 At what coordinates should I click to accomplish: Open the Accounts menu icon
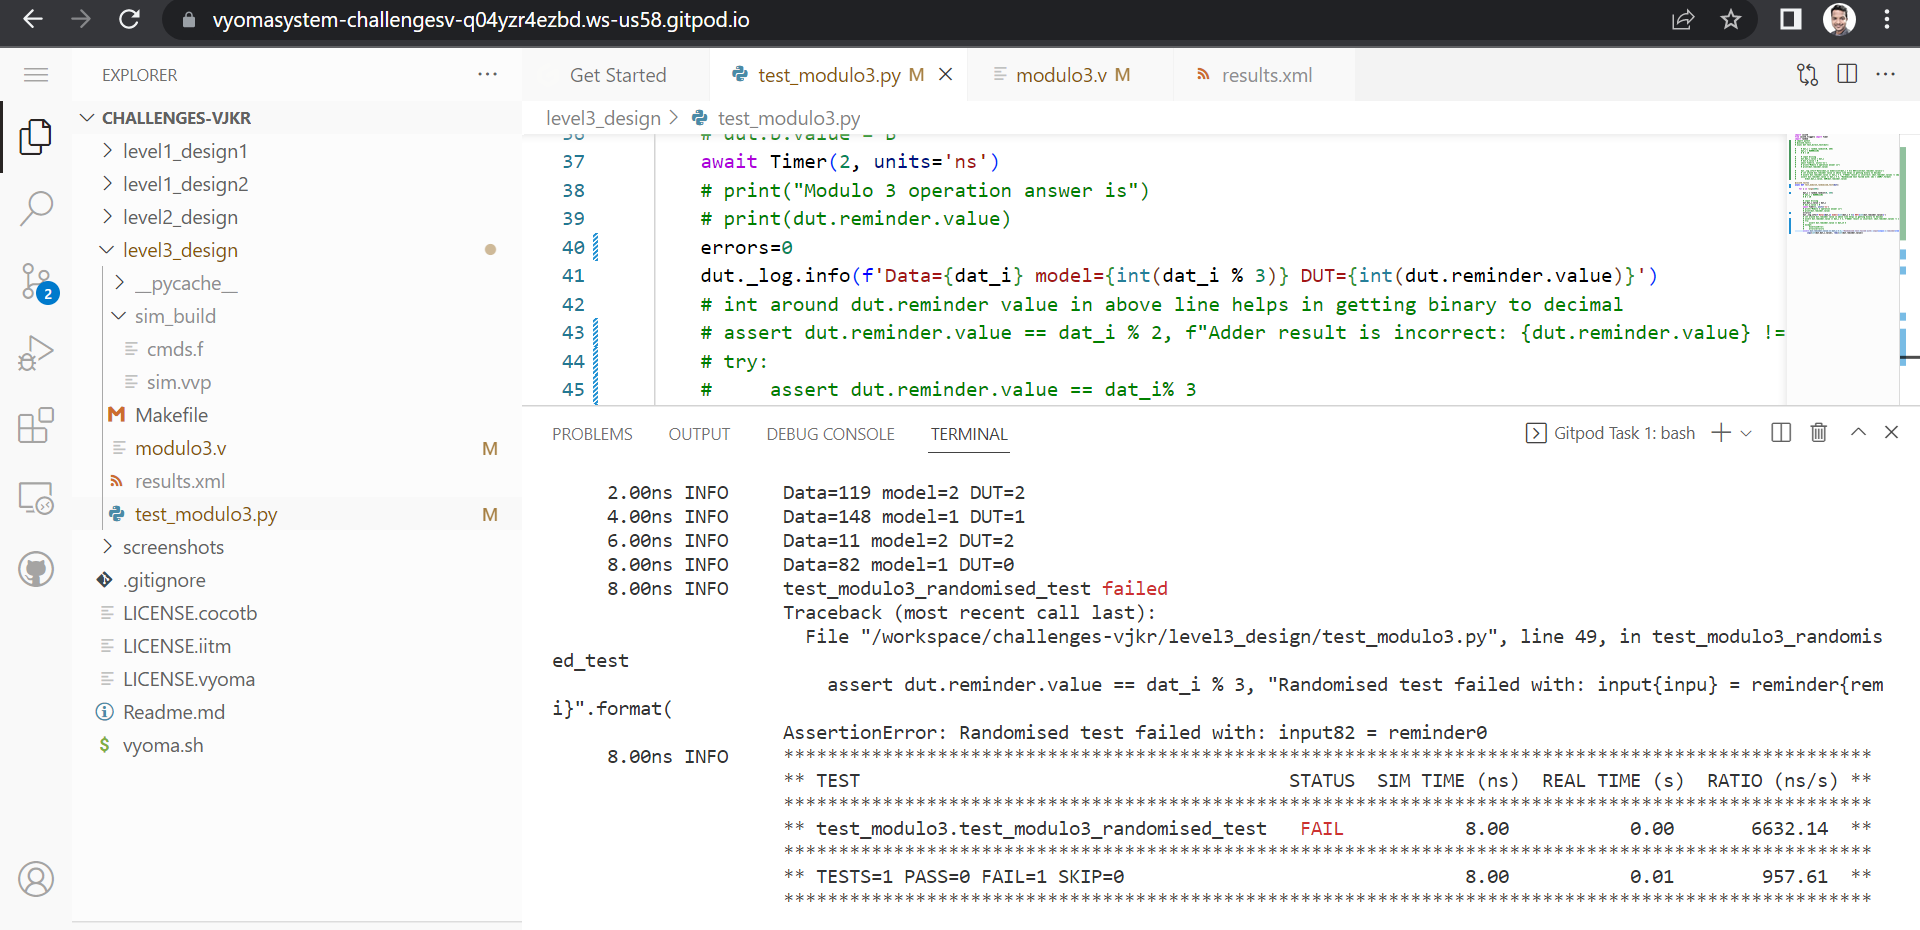pos(36,879)
